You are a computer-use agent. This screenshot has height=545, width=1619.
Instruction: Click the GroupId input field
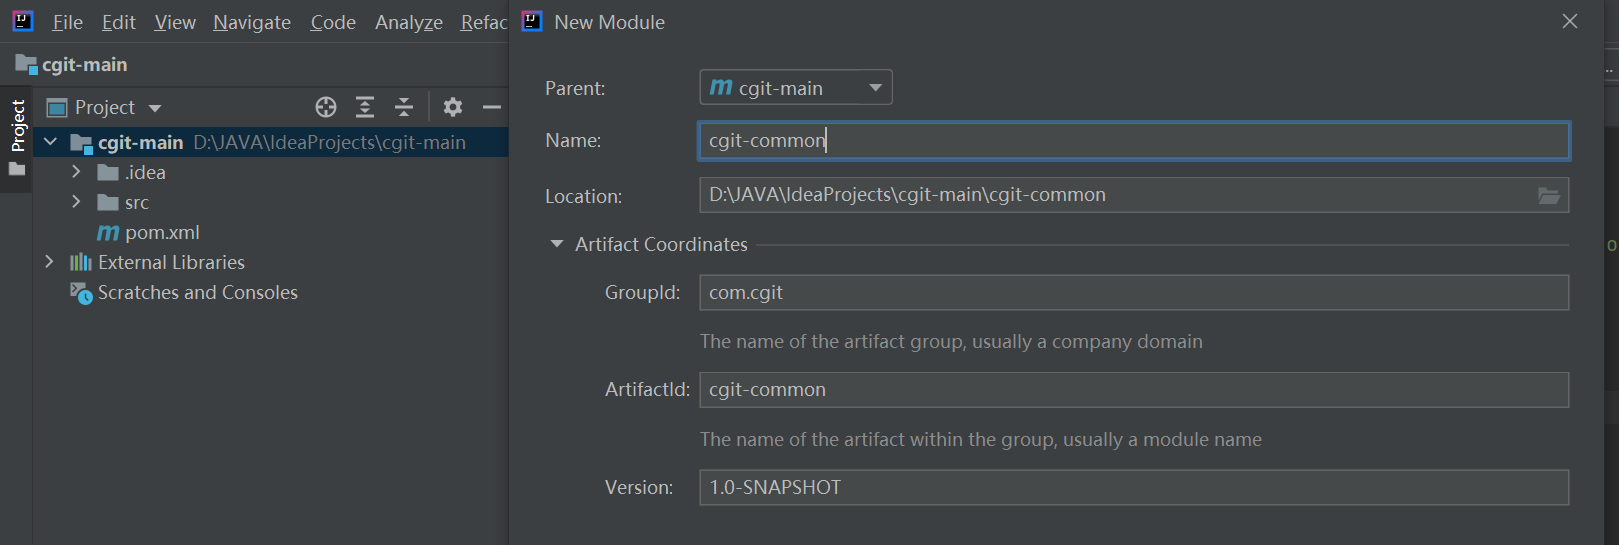pos(1133,293)
